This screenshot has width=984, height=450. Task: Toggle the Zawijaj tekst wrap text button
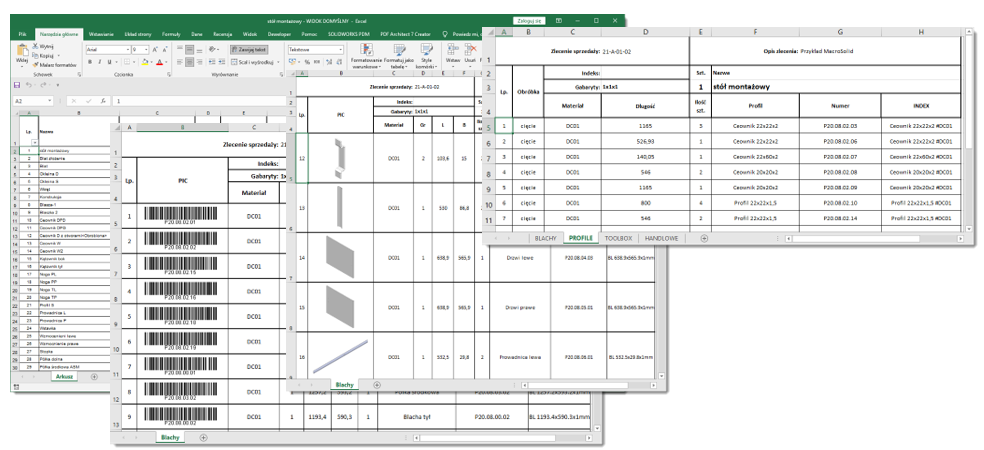tap(249, 50)
